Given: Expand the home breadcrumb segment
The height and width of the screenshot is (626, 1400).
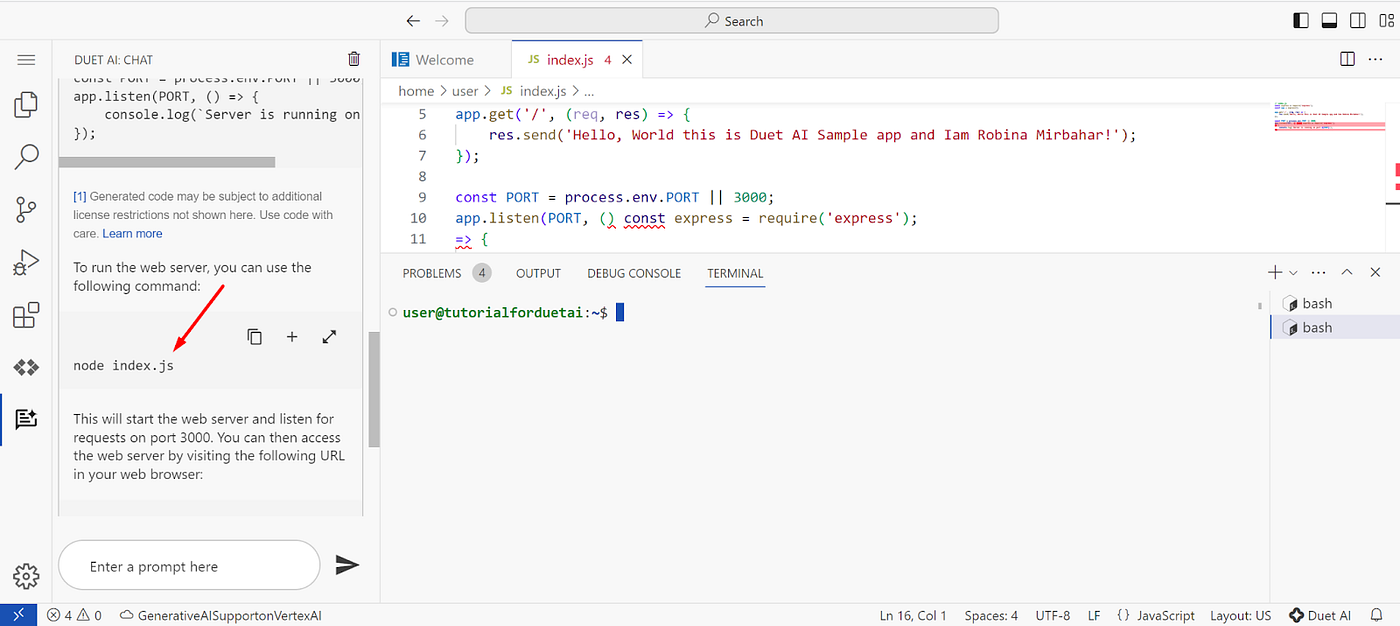Looking at the screenshot, I should (416, 91).
